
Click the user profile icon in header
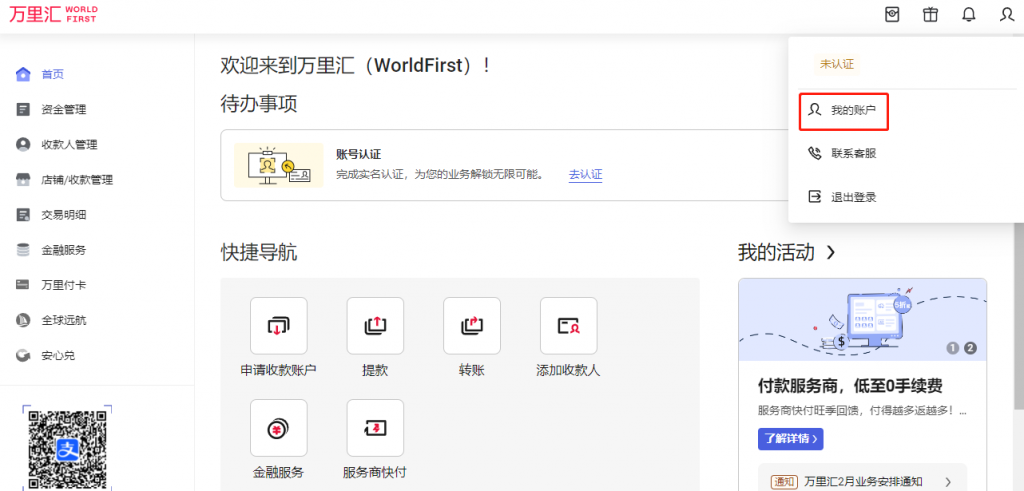click(1006, 14)
